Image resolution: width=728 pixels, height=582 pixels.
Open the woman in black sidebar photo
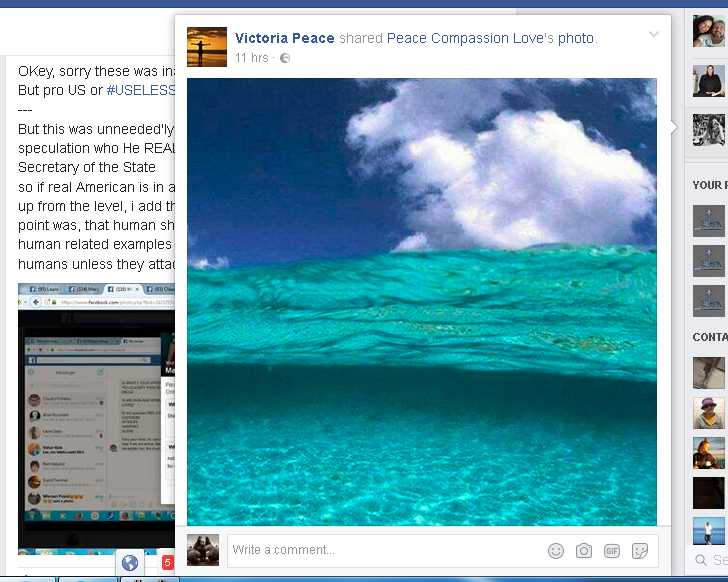click(x=708, y=81)
